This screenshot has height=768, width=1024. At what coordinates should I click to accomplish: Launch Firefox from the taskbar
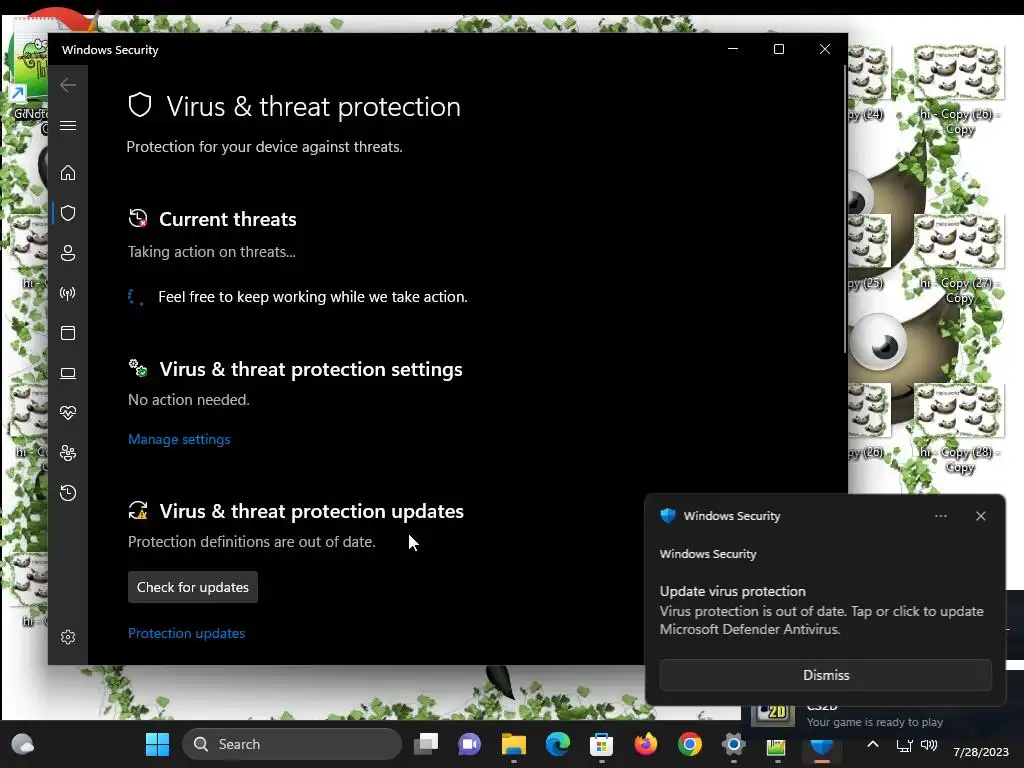tap(646, 744)
